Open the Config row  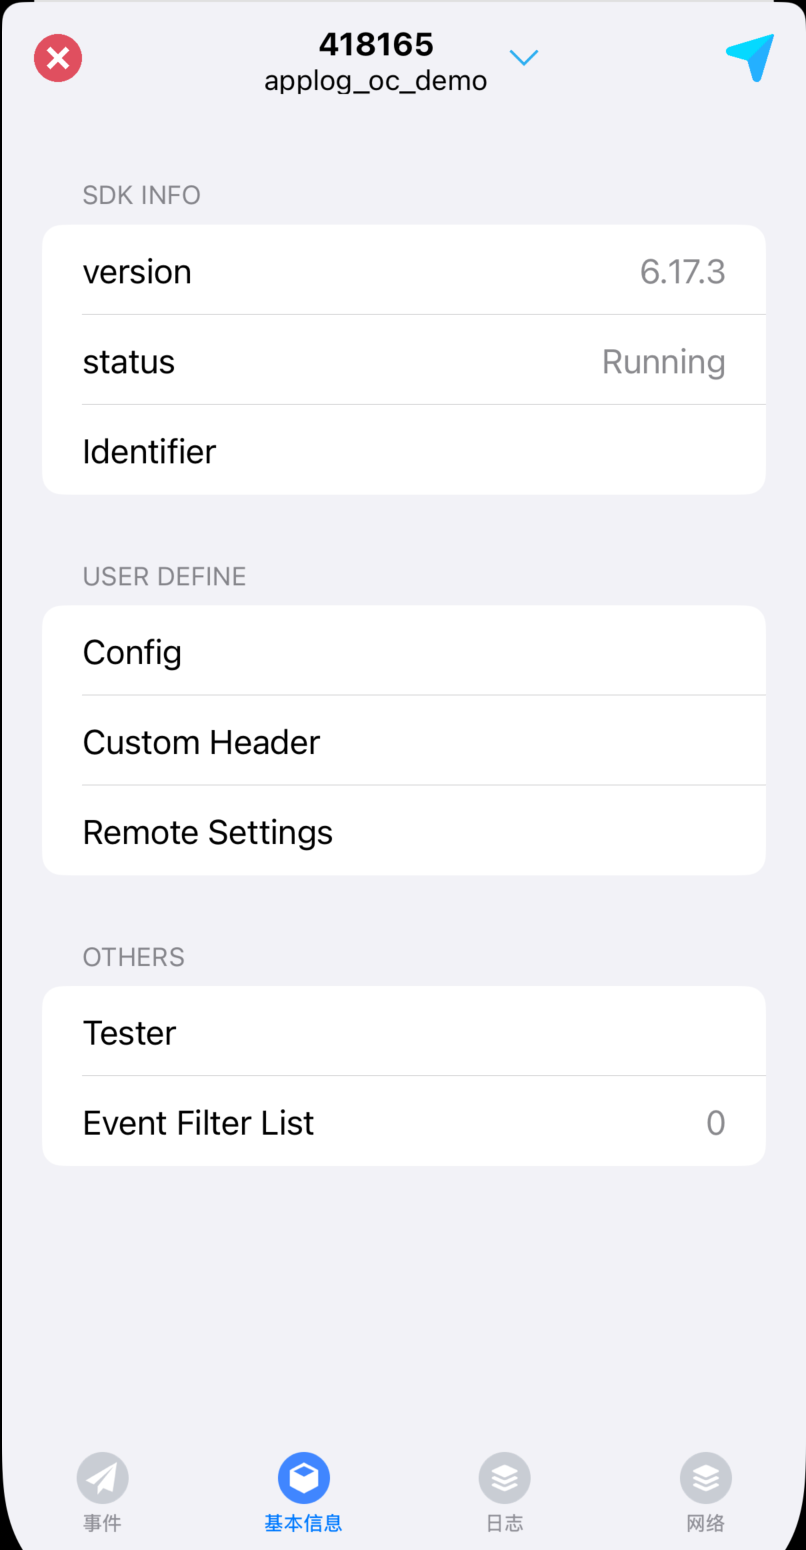click(404, 651)
